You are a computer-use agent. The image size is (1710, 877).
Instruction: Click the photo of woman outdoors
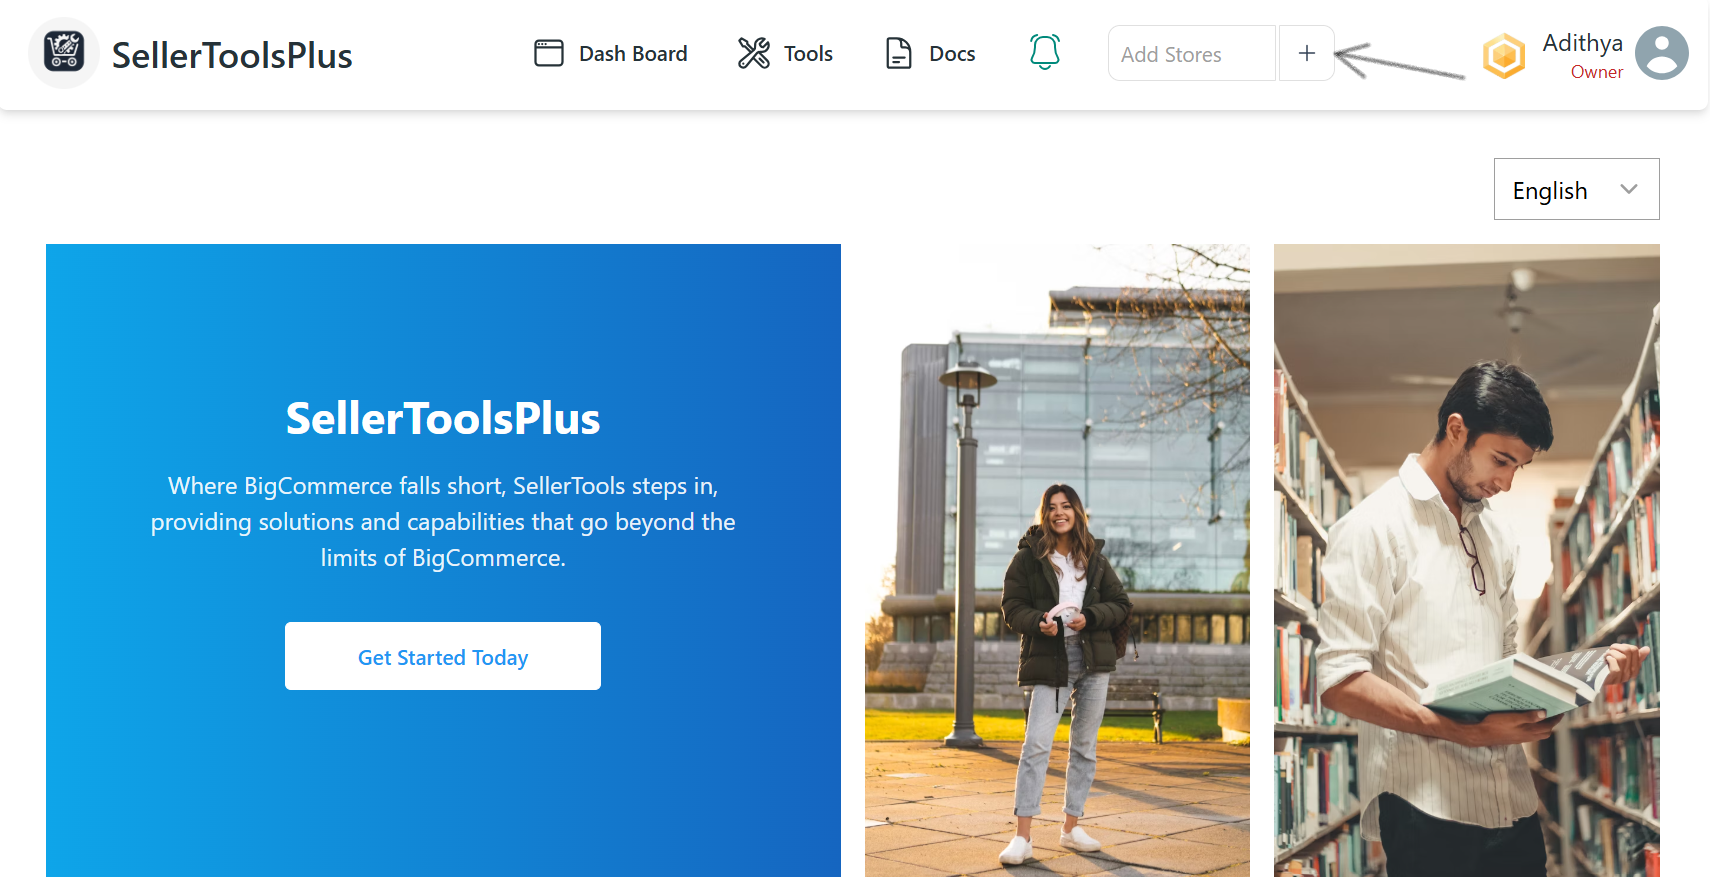[x=1057, y=560]
